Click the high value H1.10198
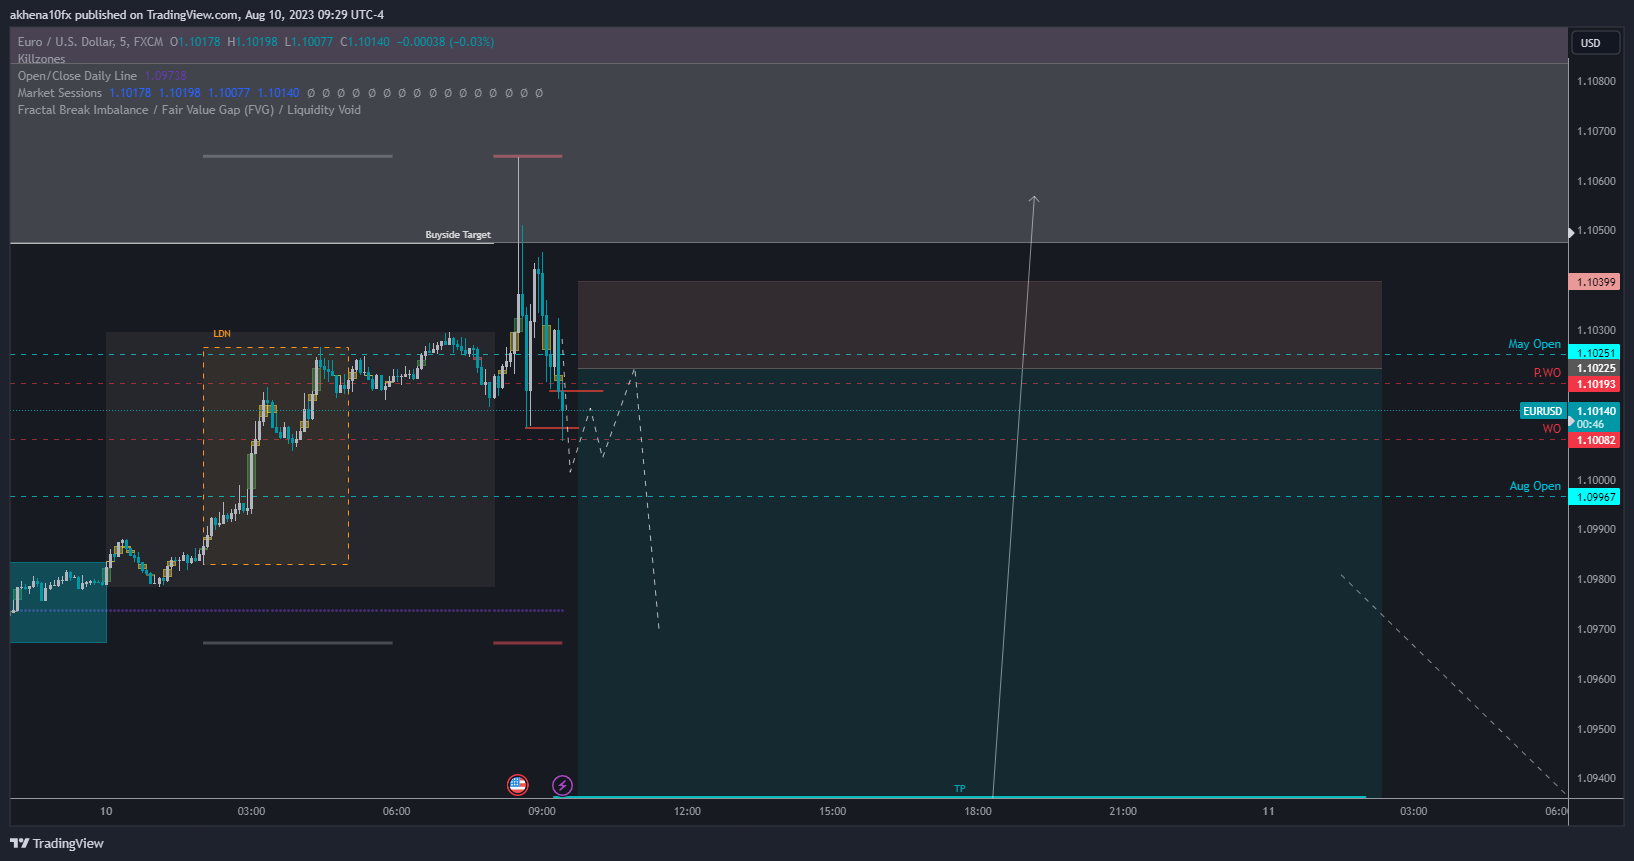Image resolution: width=1634 pixels, height=861 pixels. 252,42
